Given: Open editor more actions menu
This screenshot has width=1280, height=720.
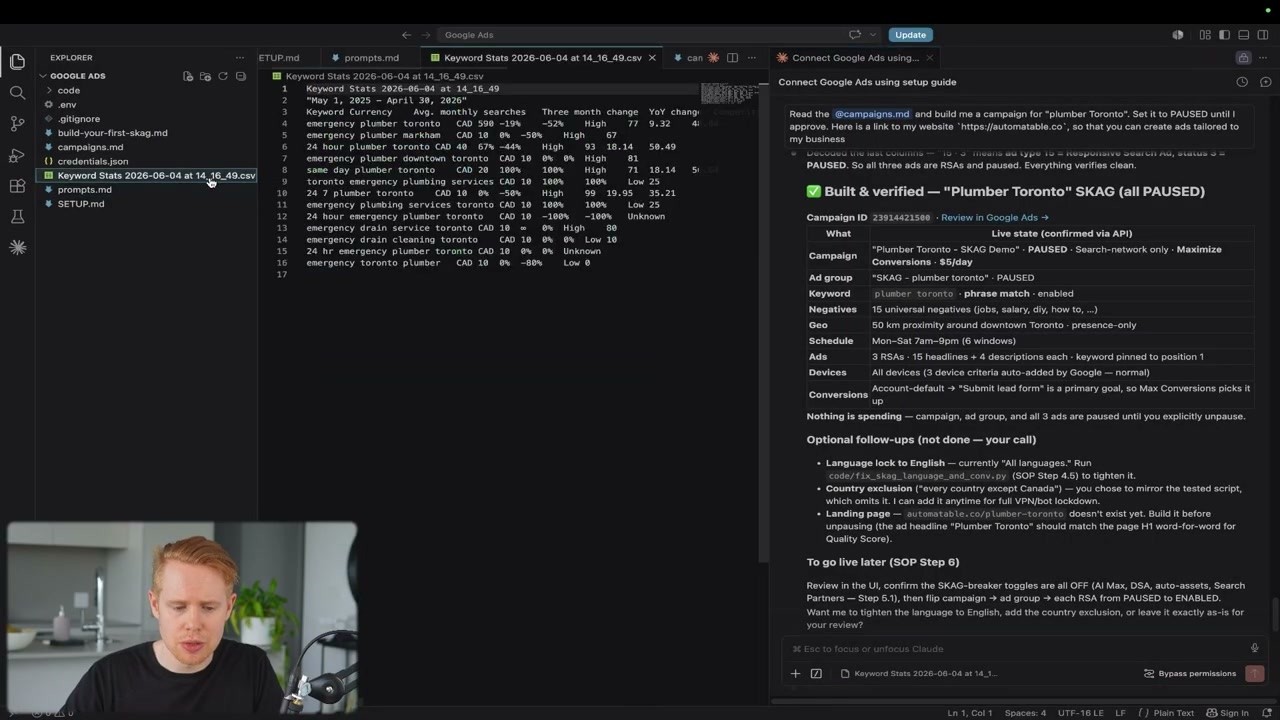Looking at the screenshot, I should 751,58.
